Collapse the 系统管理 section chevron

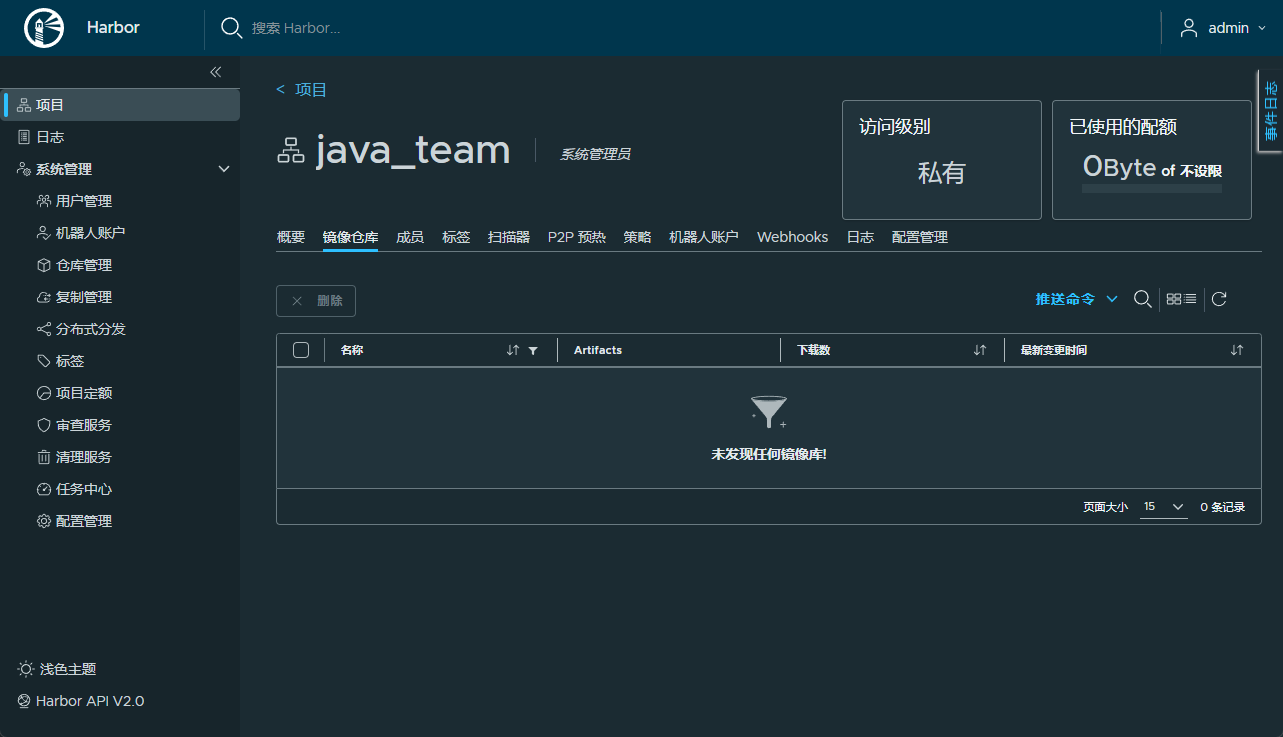224,169
